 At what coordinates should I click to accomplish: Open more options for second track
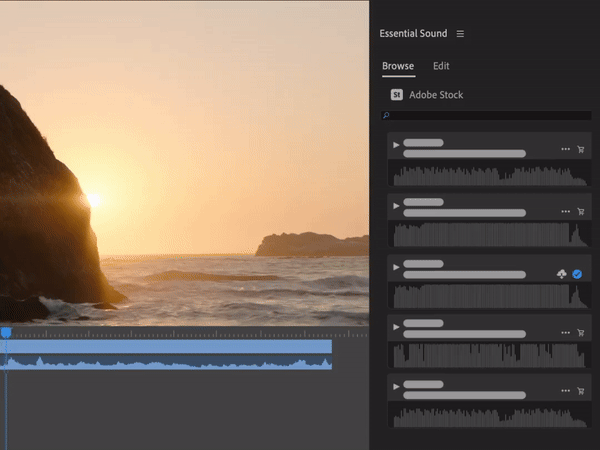(x=565, y=212)
